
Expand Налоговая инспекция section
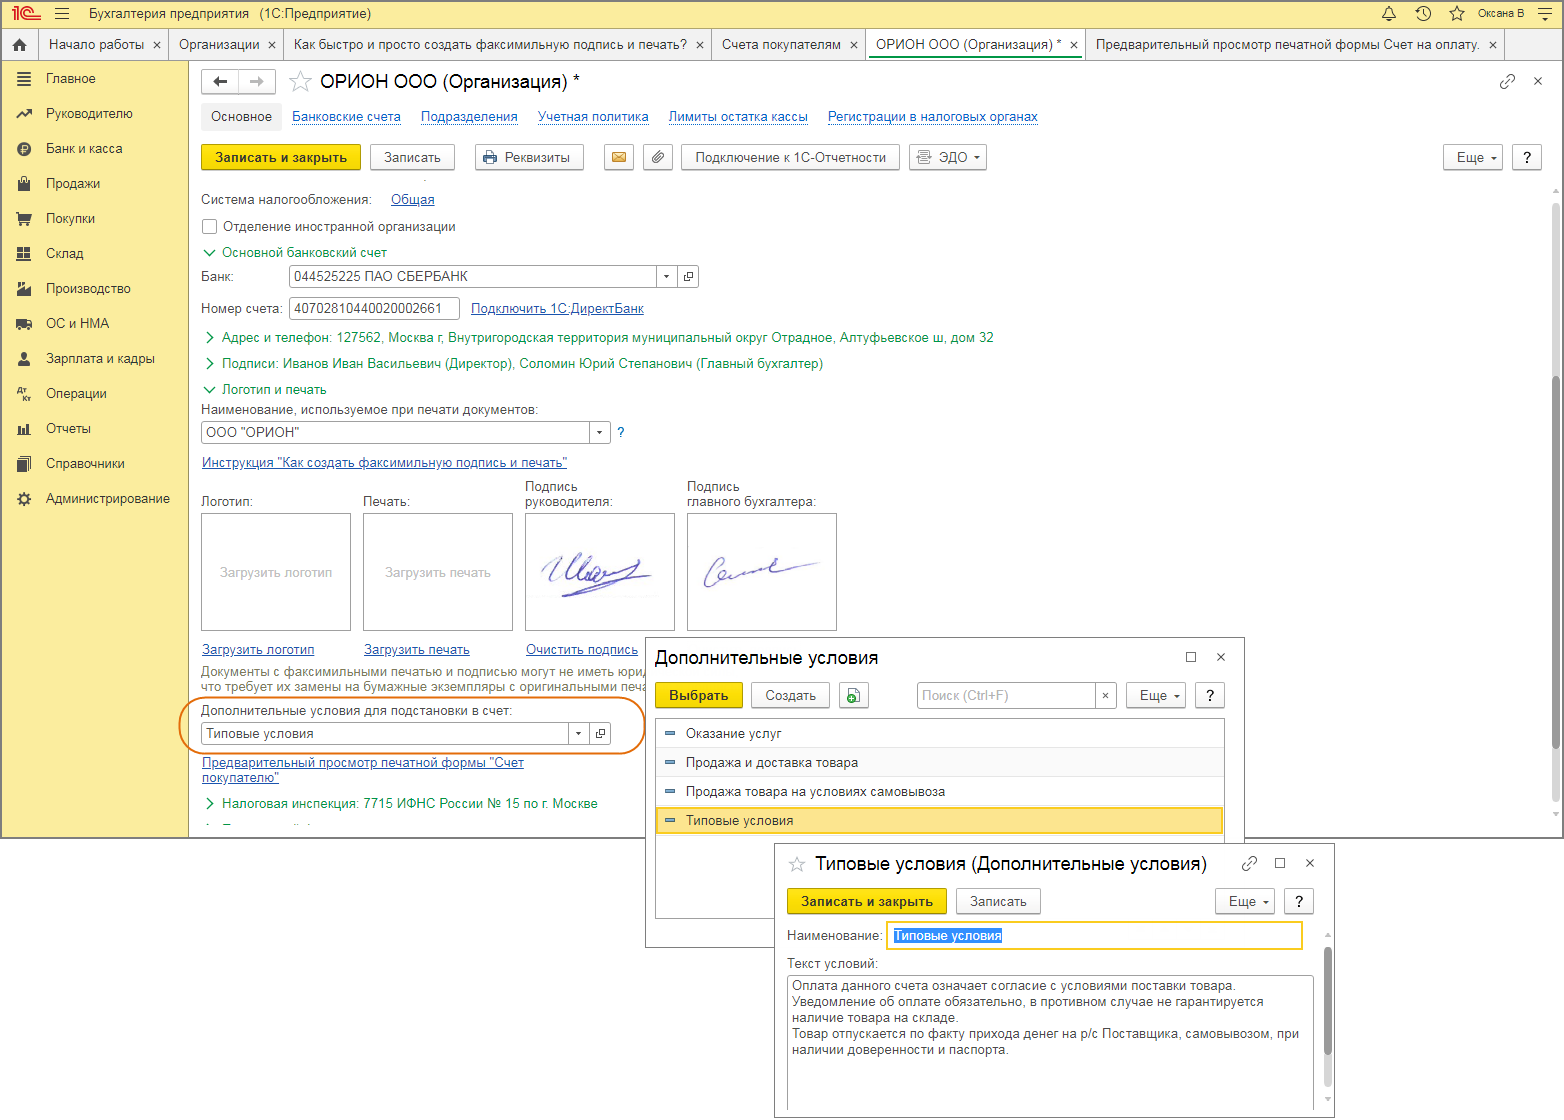coord(400,804)
